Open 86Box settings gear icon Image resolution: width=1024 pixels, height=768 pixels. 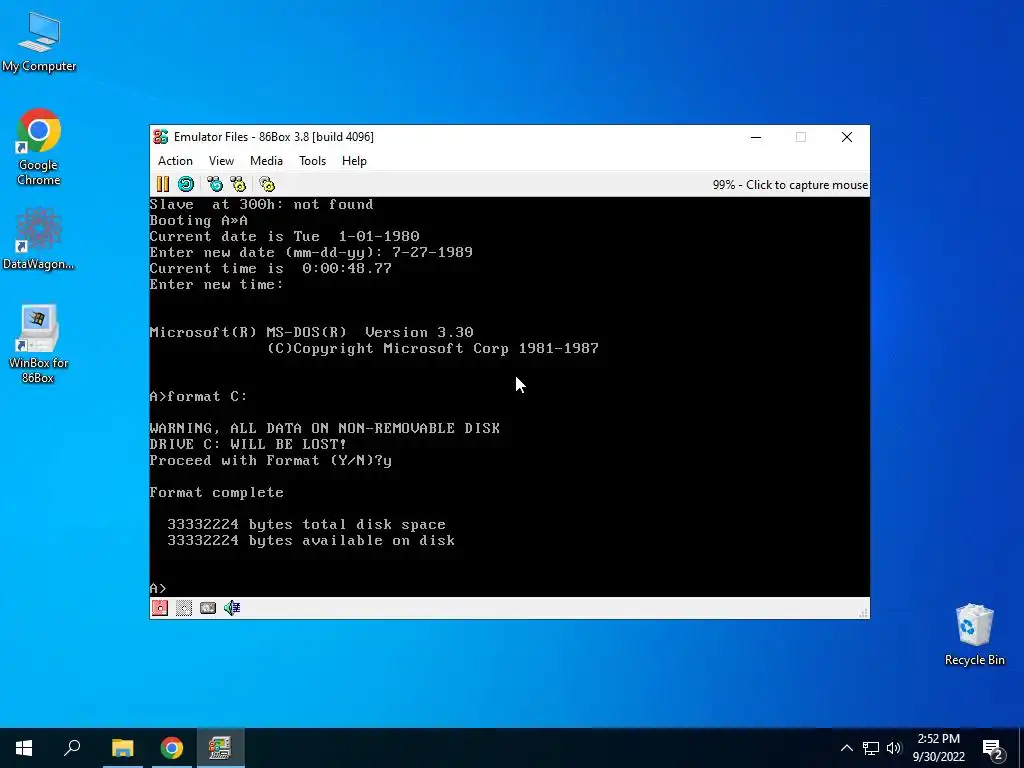point(267,184)
